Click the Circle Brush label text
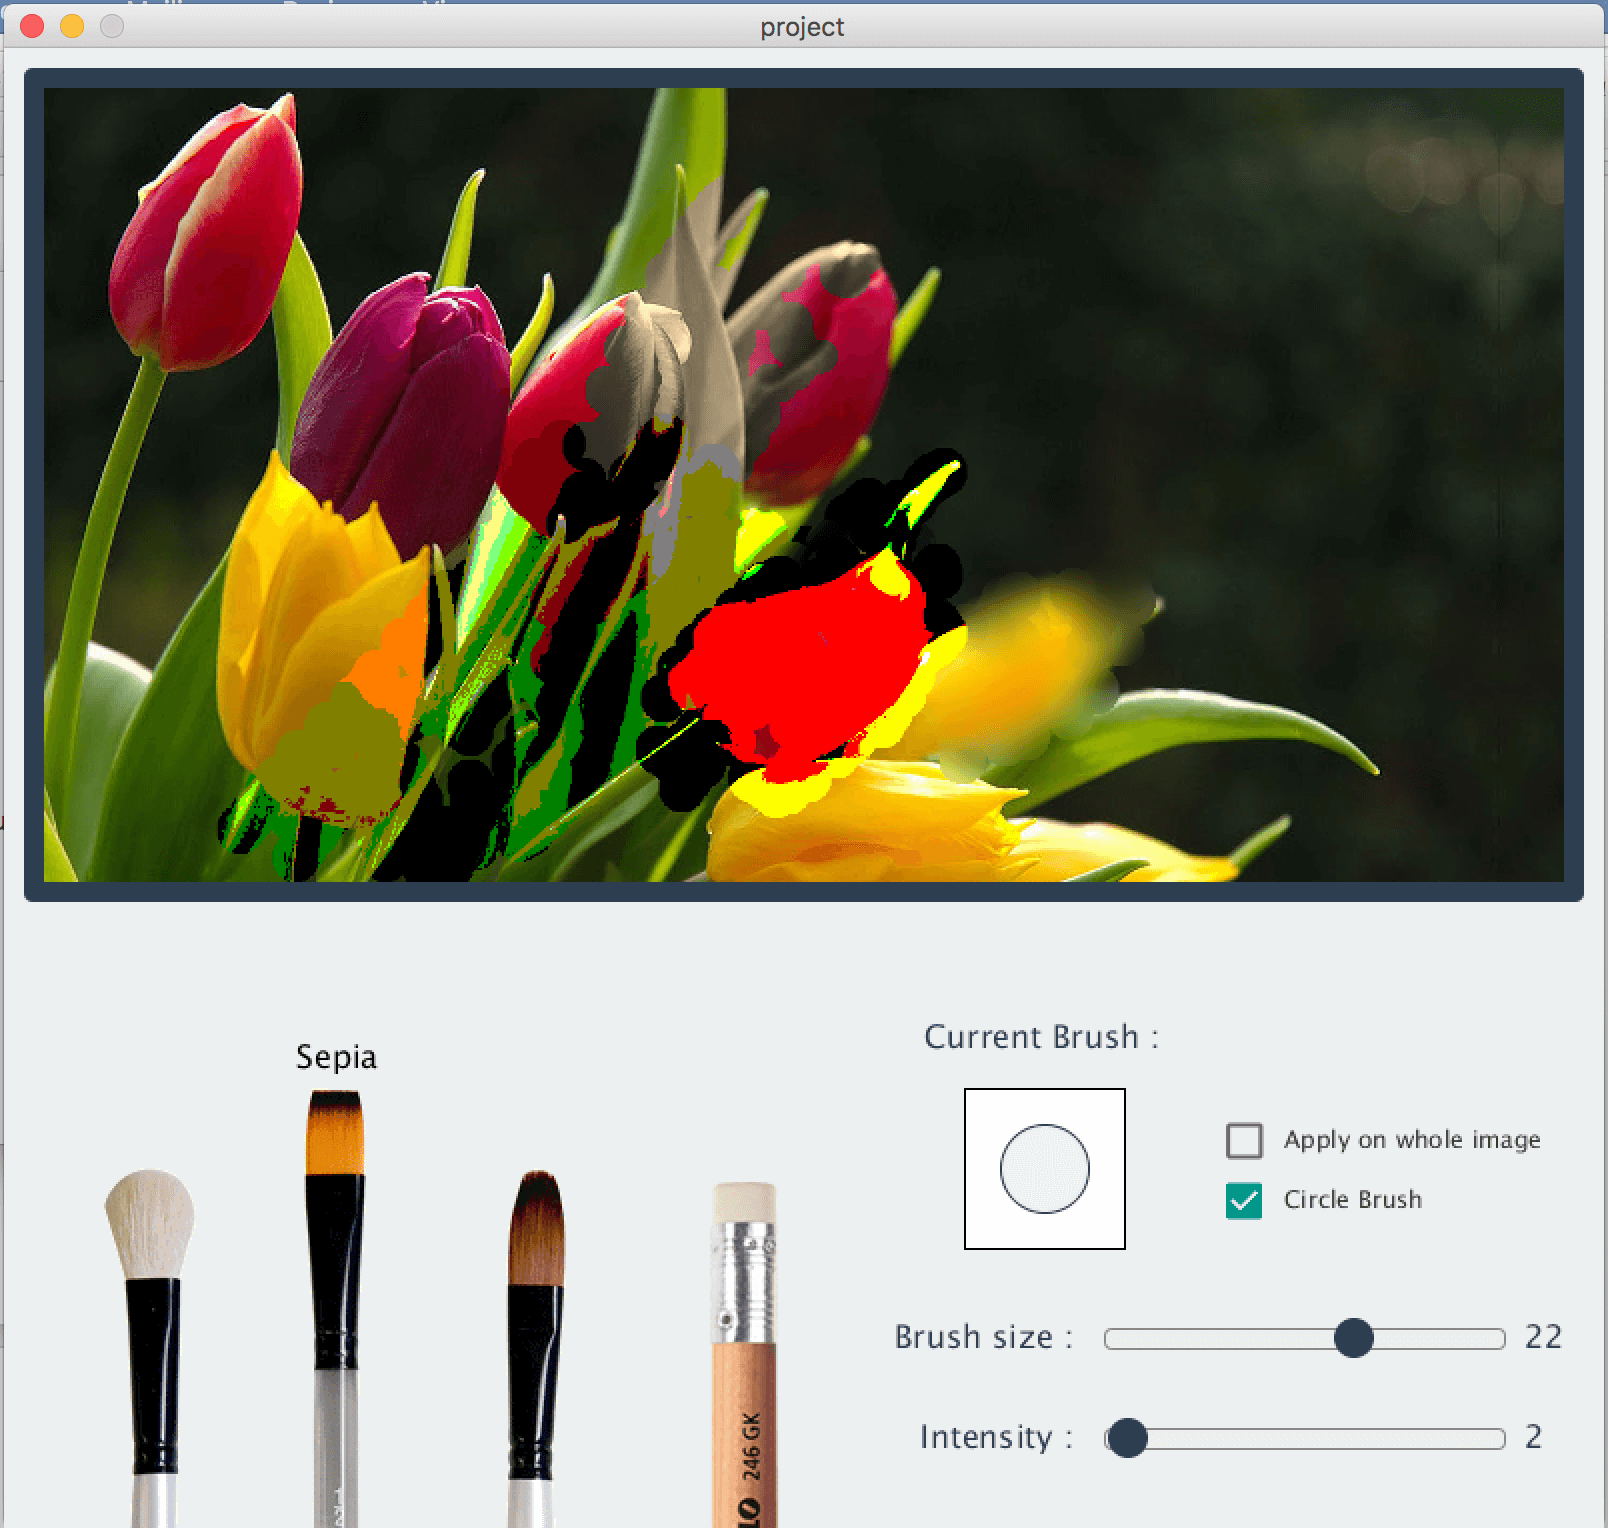This screenshot has height=1528, width=1608. pyautogui.click(x=1352, y=1200)
